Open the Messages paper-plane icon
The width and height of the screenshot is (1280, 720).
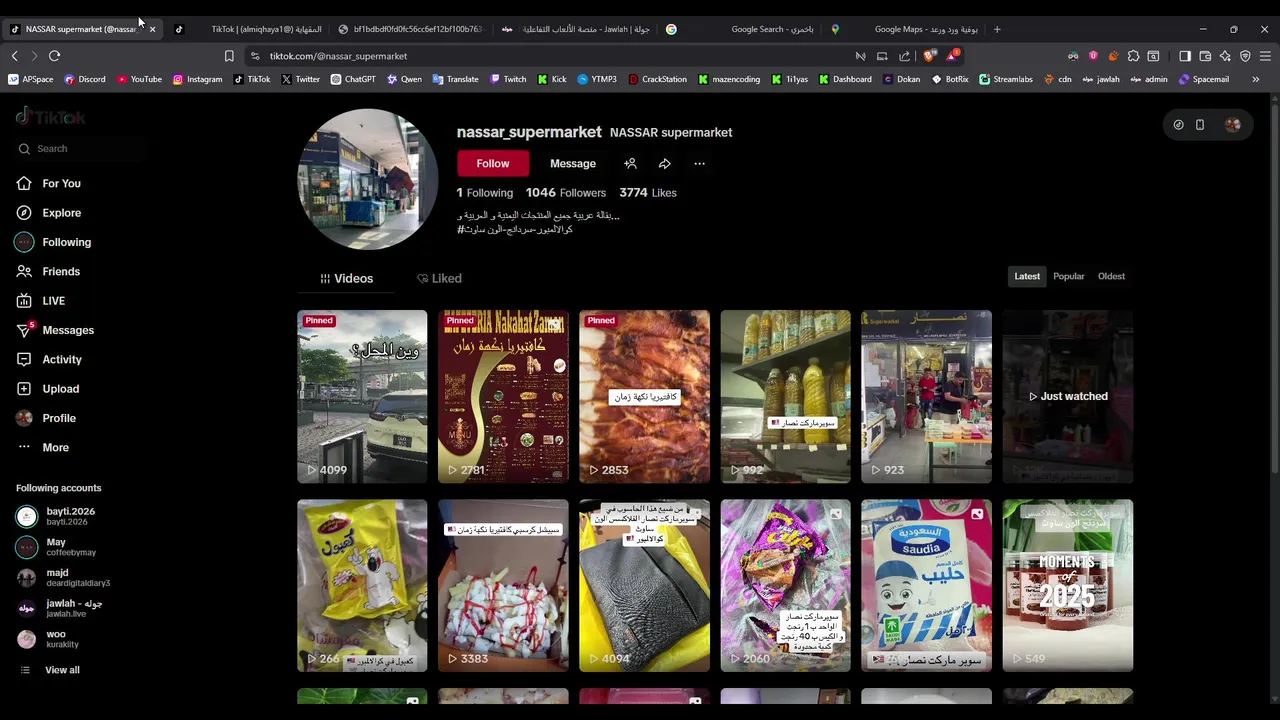(x=24, y=330)
